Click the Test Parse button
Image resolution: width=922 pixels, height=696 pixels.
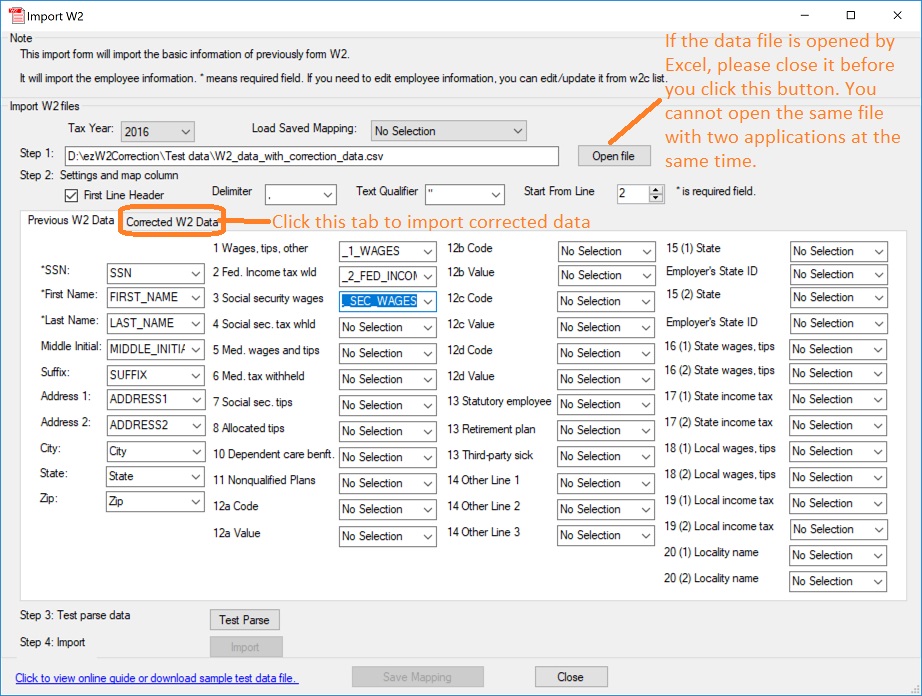click(x=244, y=619)
